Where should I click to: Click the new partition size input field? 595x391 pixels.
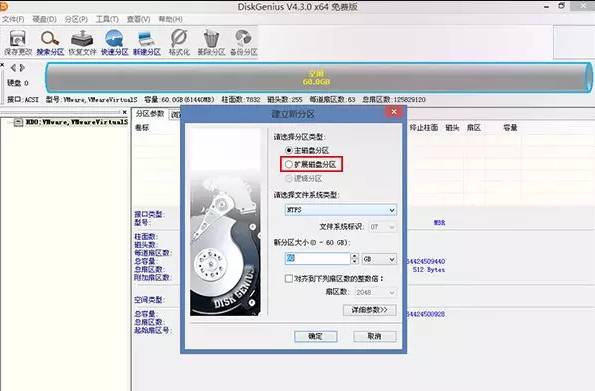tap(318, 259)
